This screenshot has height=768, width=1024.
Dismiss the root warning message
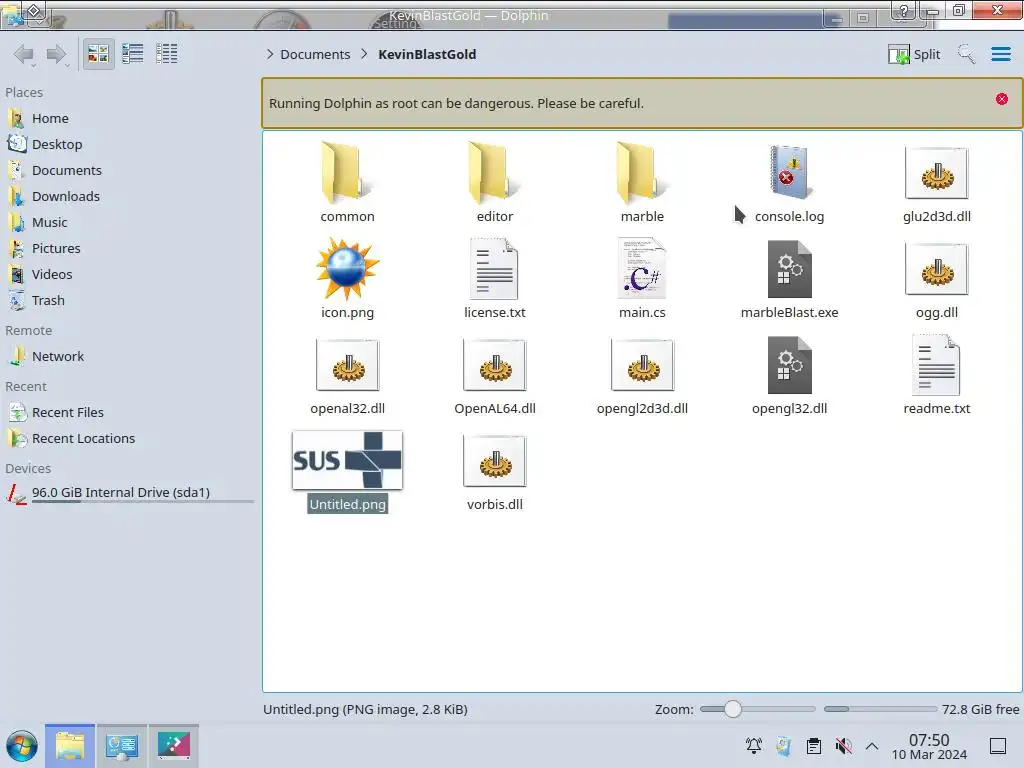[1002, 99]
